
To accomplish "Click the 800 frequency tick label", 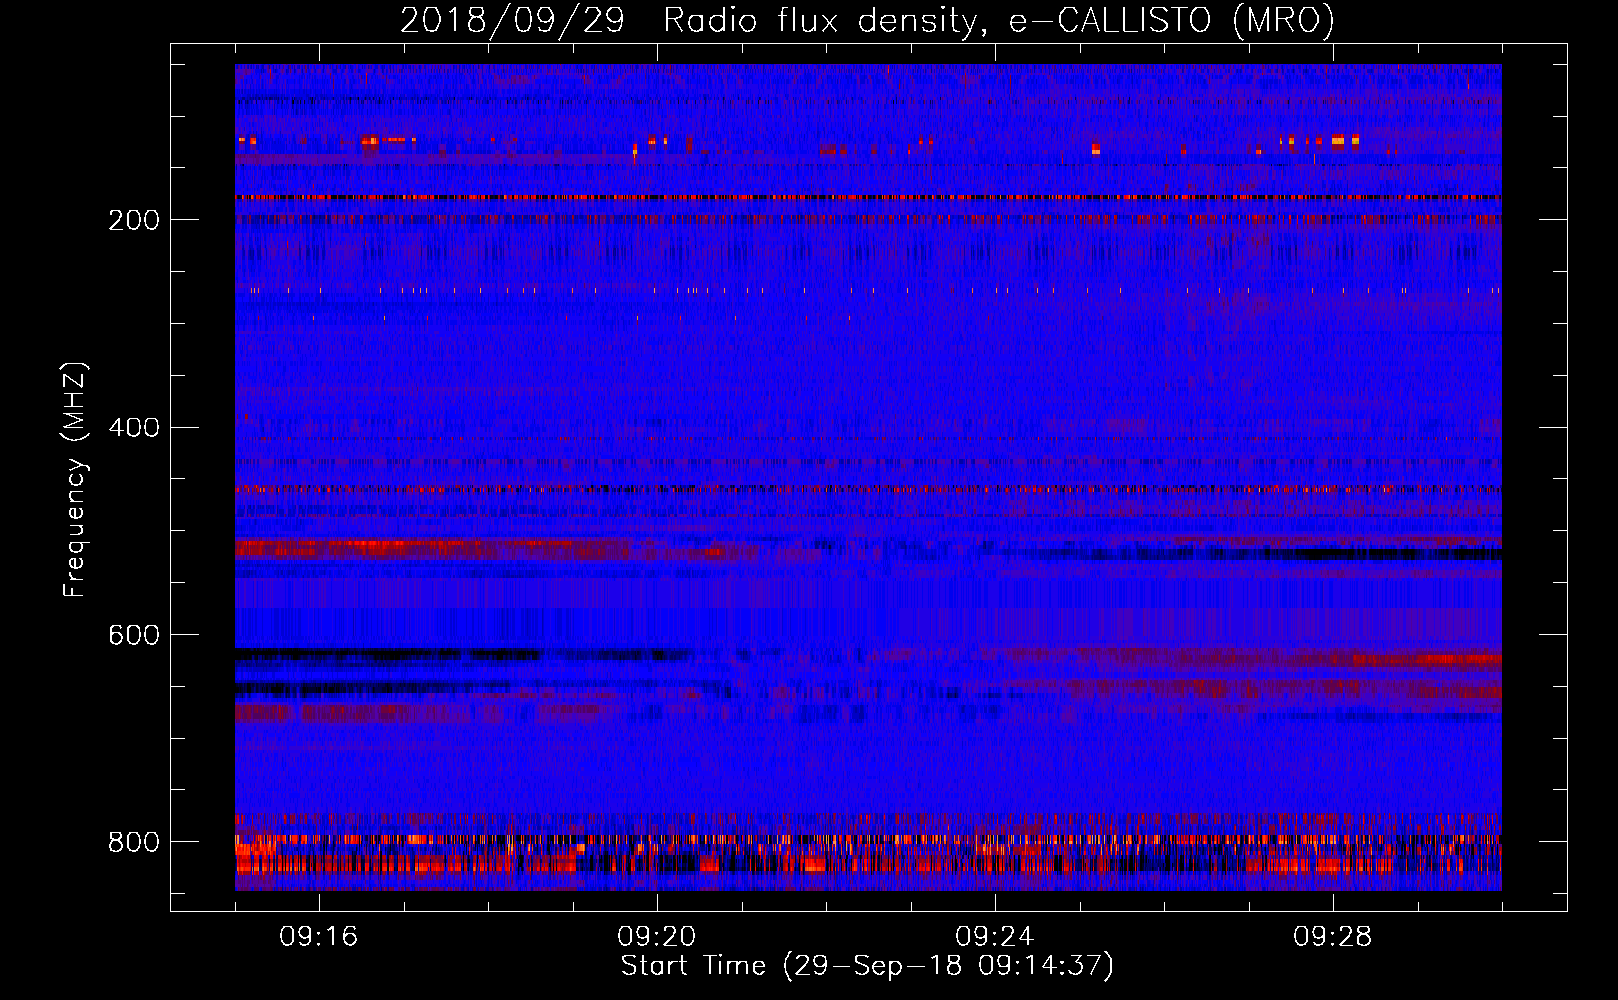I will 134,843.
